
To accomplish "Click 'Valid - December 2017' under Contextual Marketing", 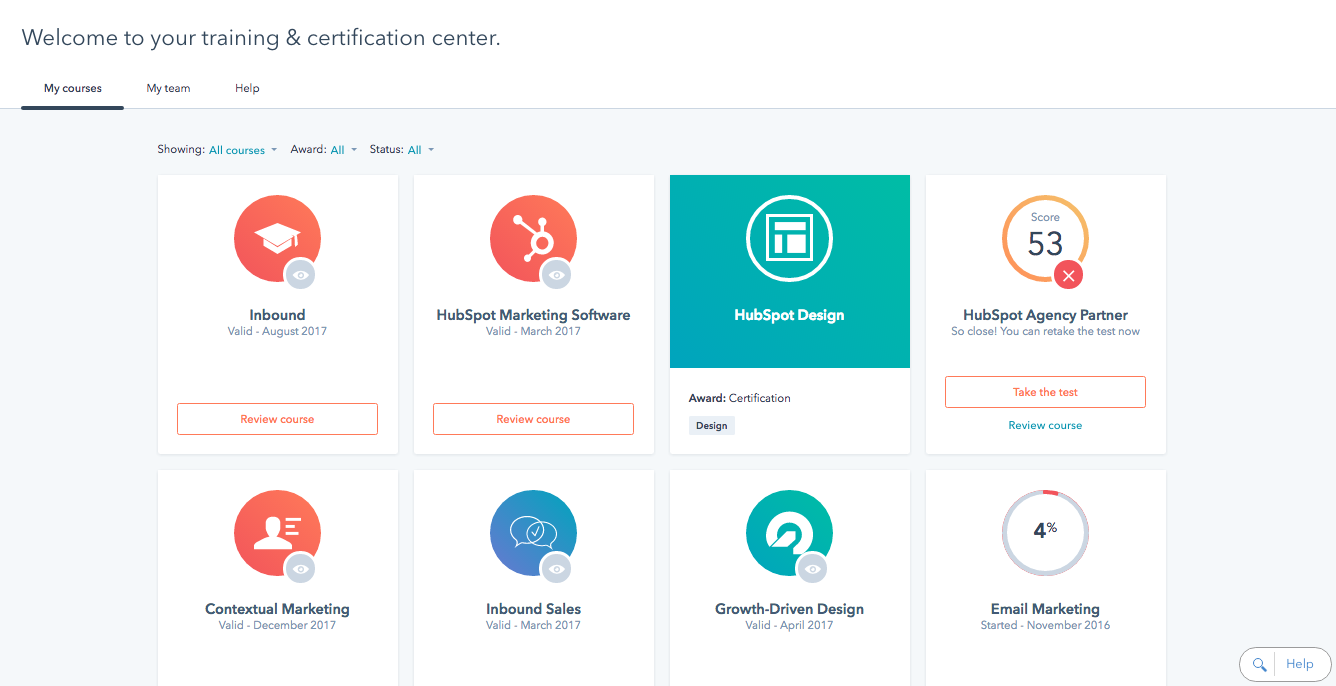I will pos(277,625).
